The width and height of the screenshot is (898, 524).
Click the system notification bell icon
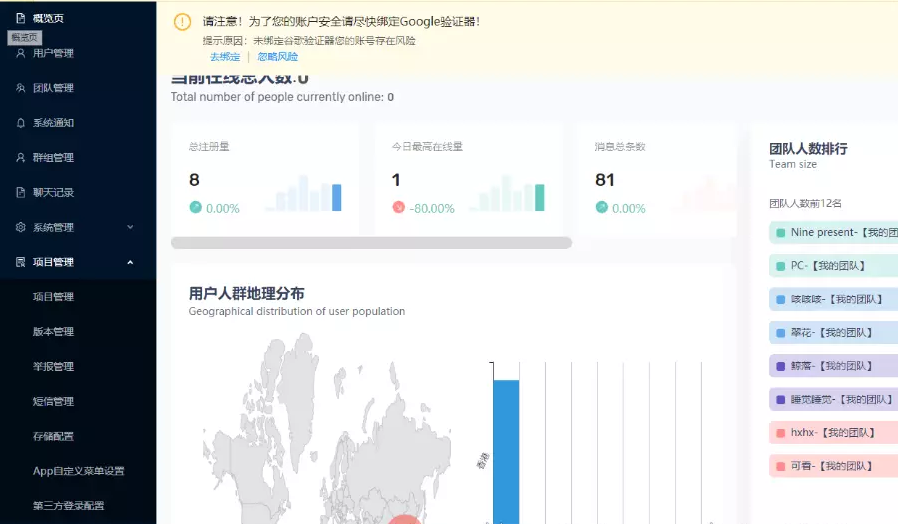click(x=21, y=123)
